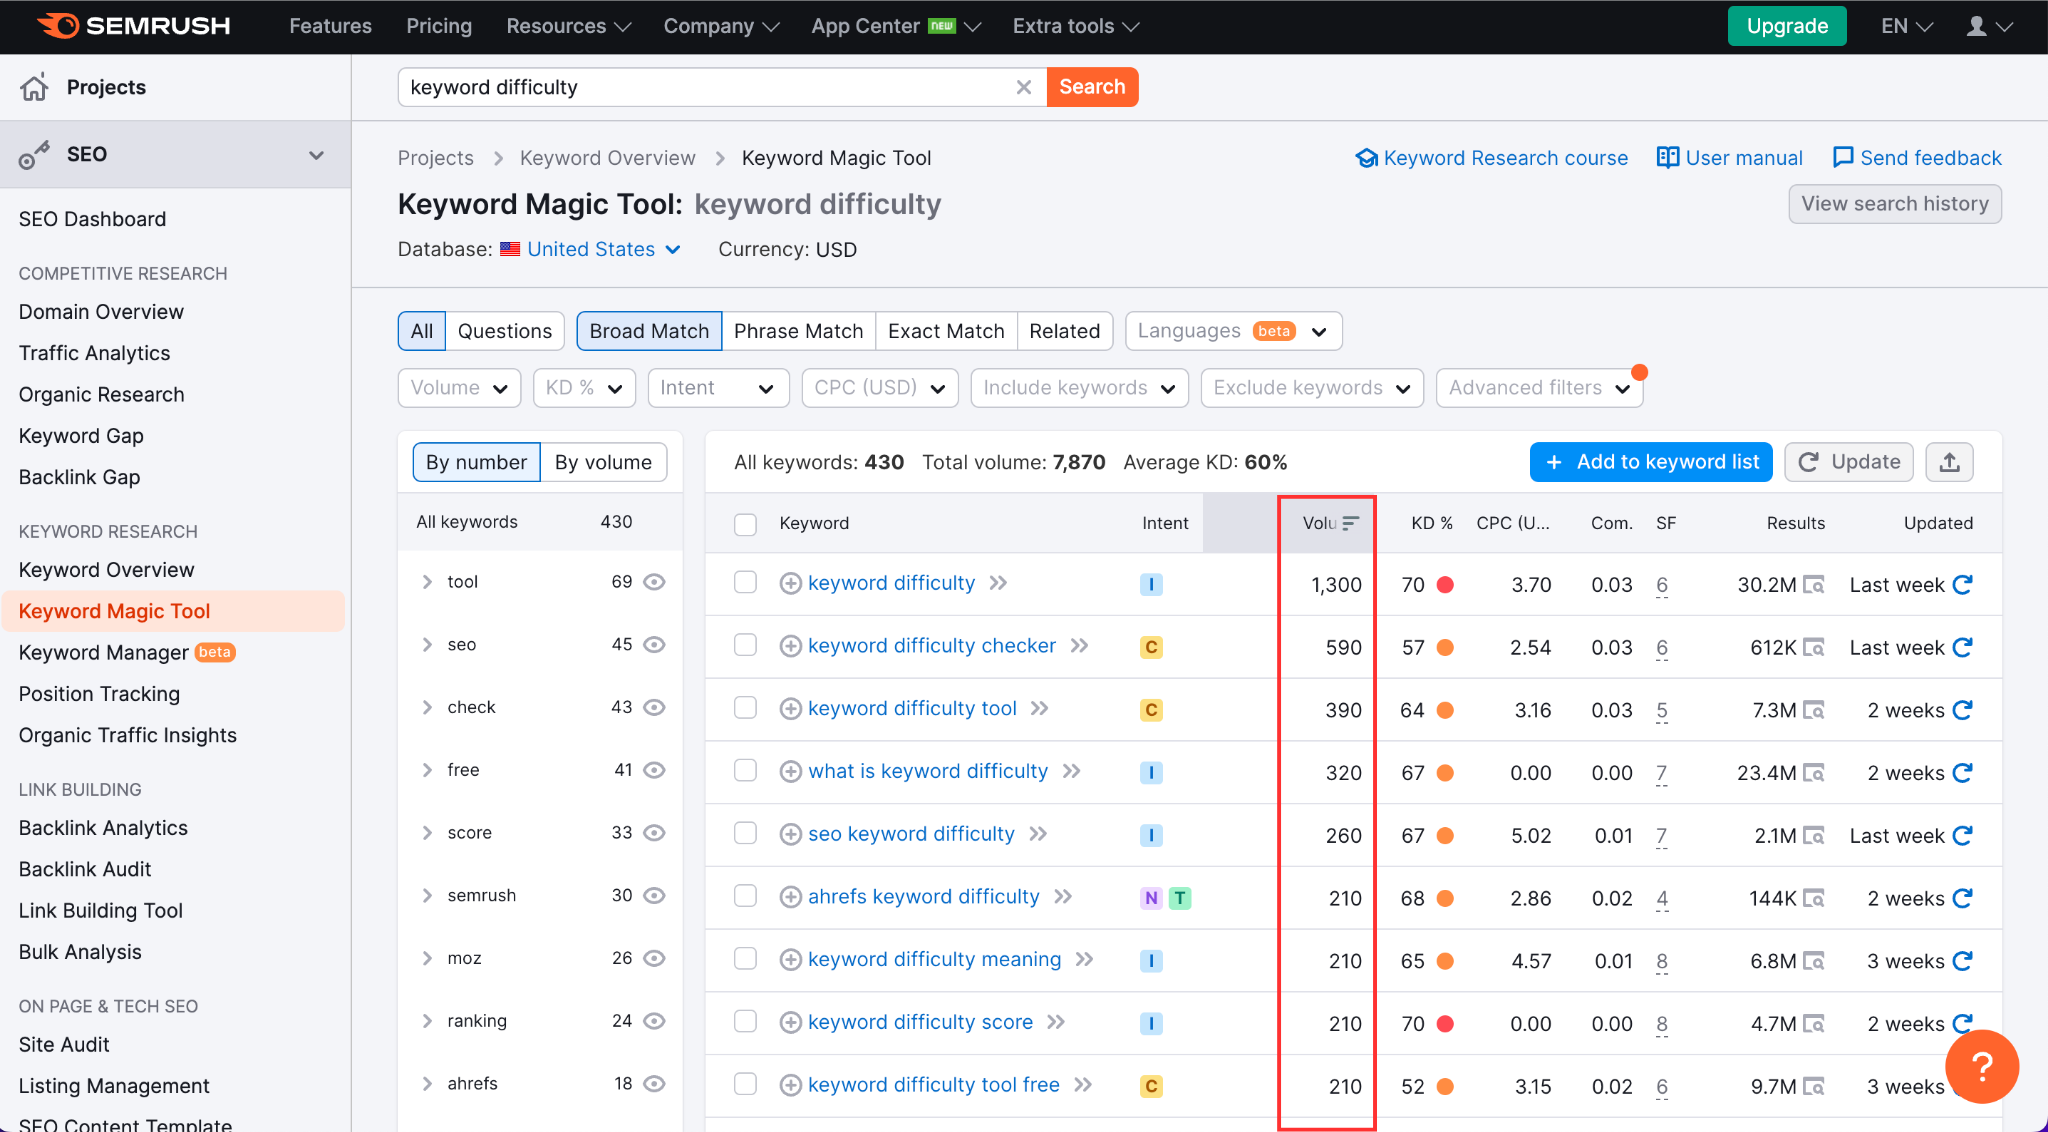This screenshot has height=1132, width=2048.
Task: Click the export upload icon button
Action: click(1949, 462)
